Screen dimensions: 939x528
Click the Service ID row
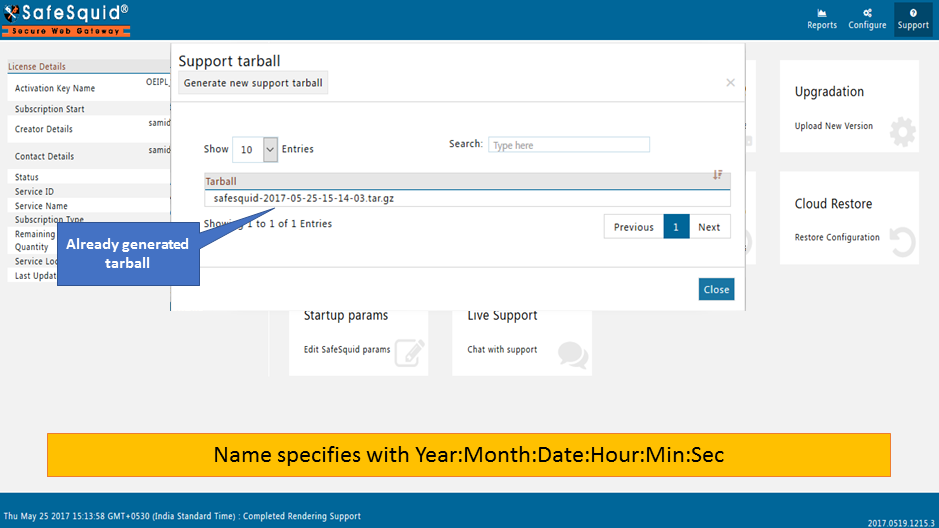click(x=89, y=192)
